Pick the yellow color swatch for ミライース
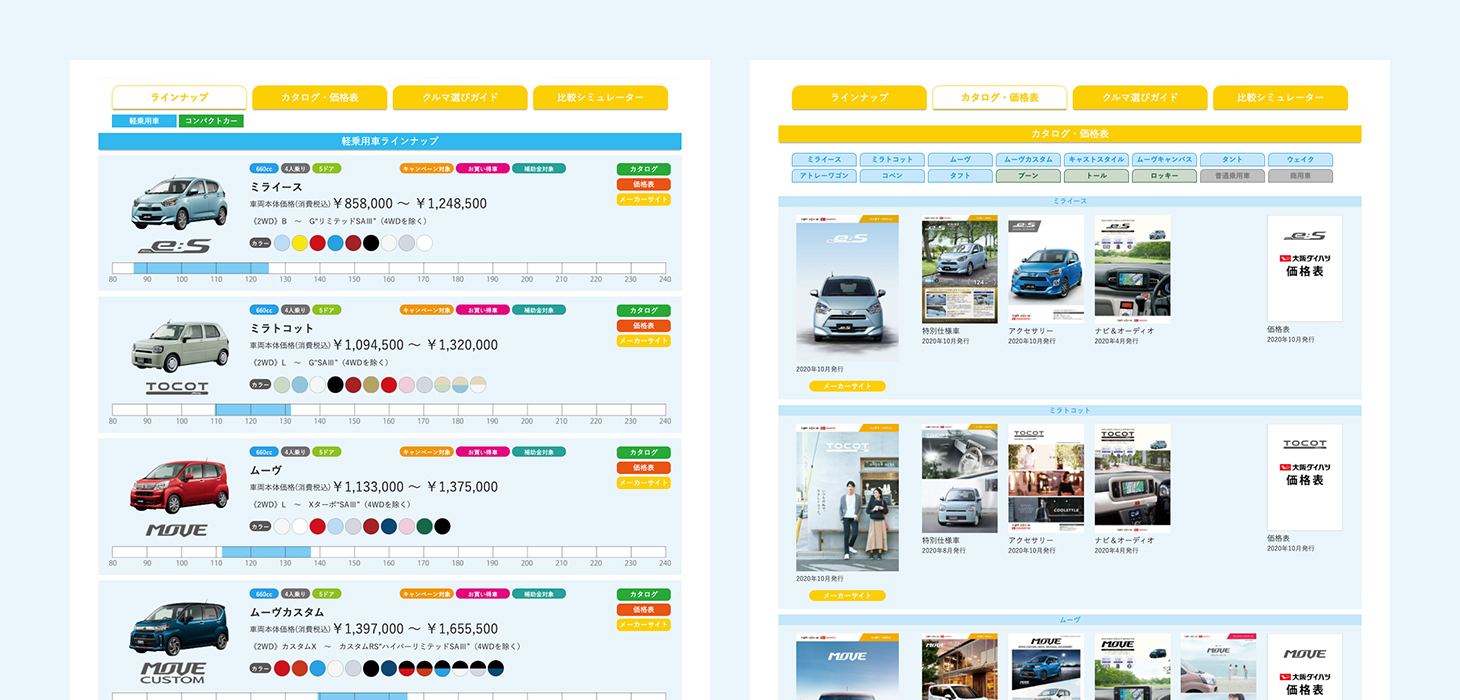The height and width of the screenshot is (700, 1460). tap(300, 243)
